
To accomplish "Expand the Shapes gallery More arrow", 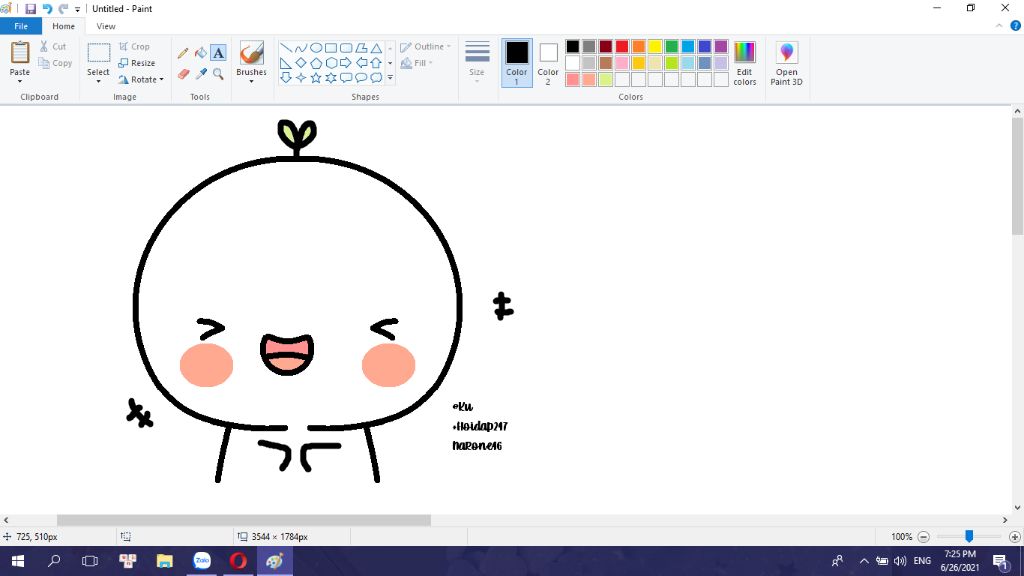I will [x=391, y=78].
